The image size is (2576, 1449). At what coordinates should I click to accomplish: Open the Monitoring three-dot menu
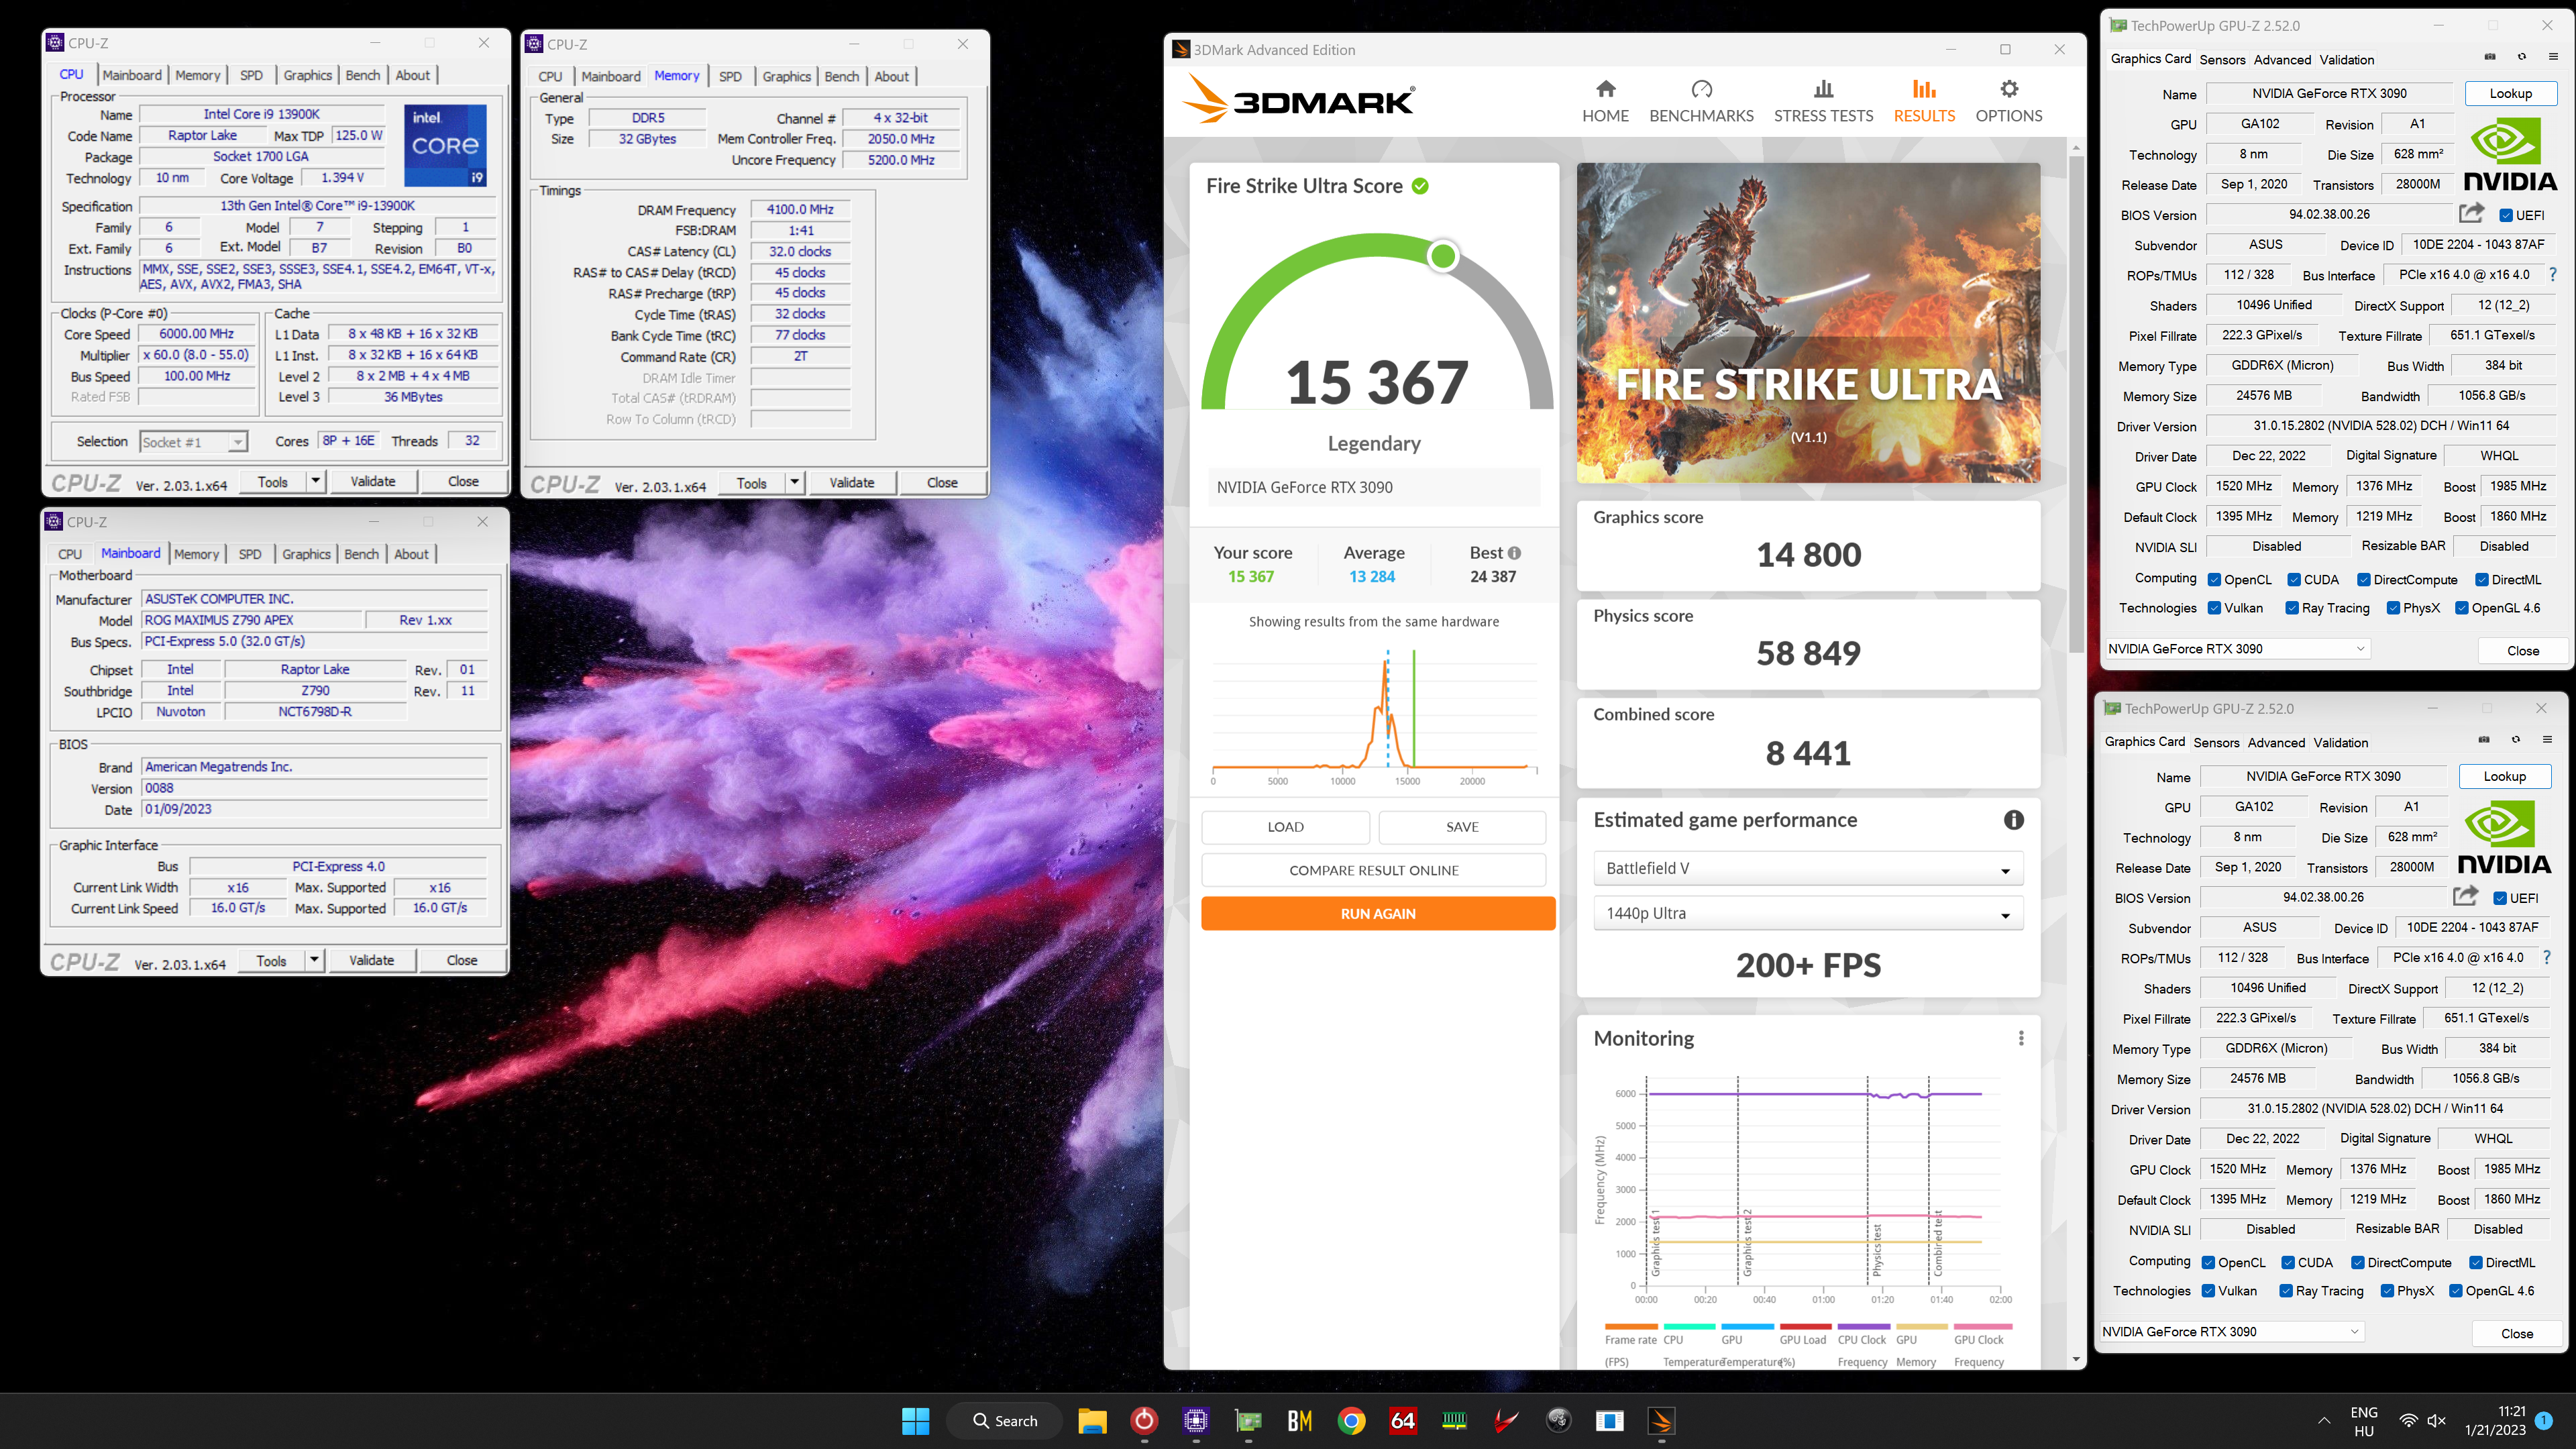coord(2021,1038)
